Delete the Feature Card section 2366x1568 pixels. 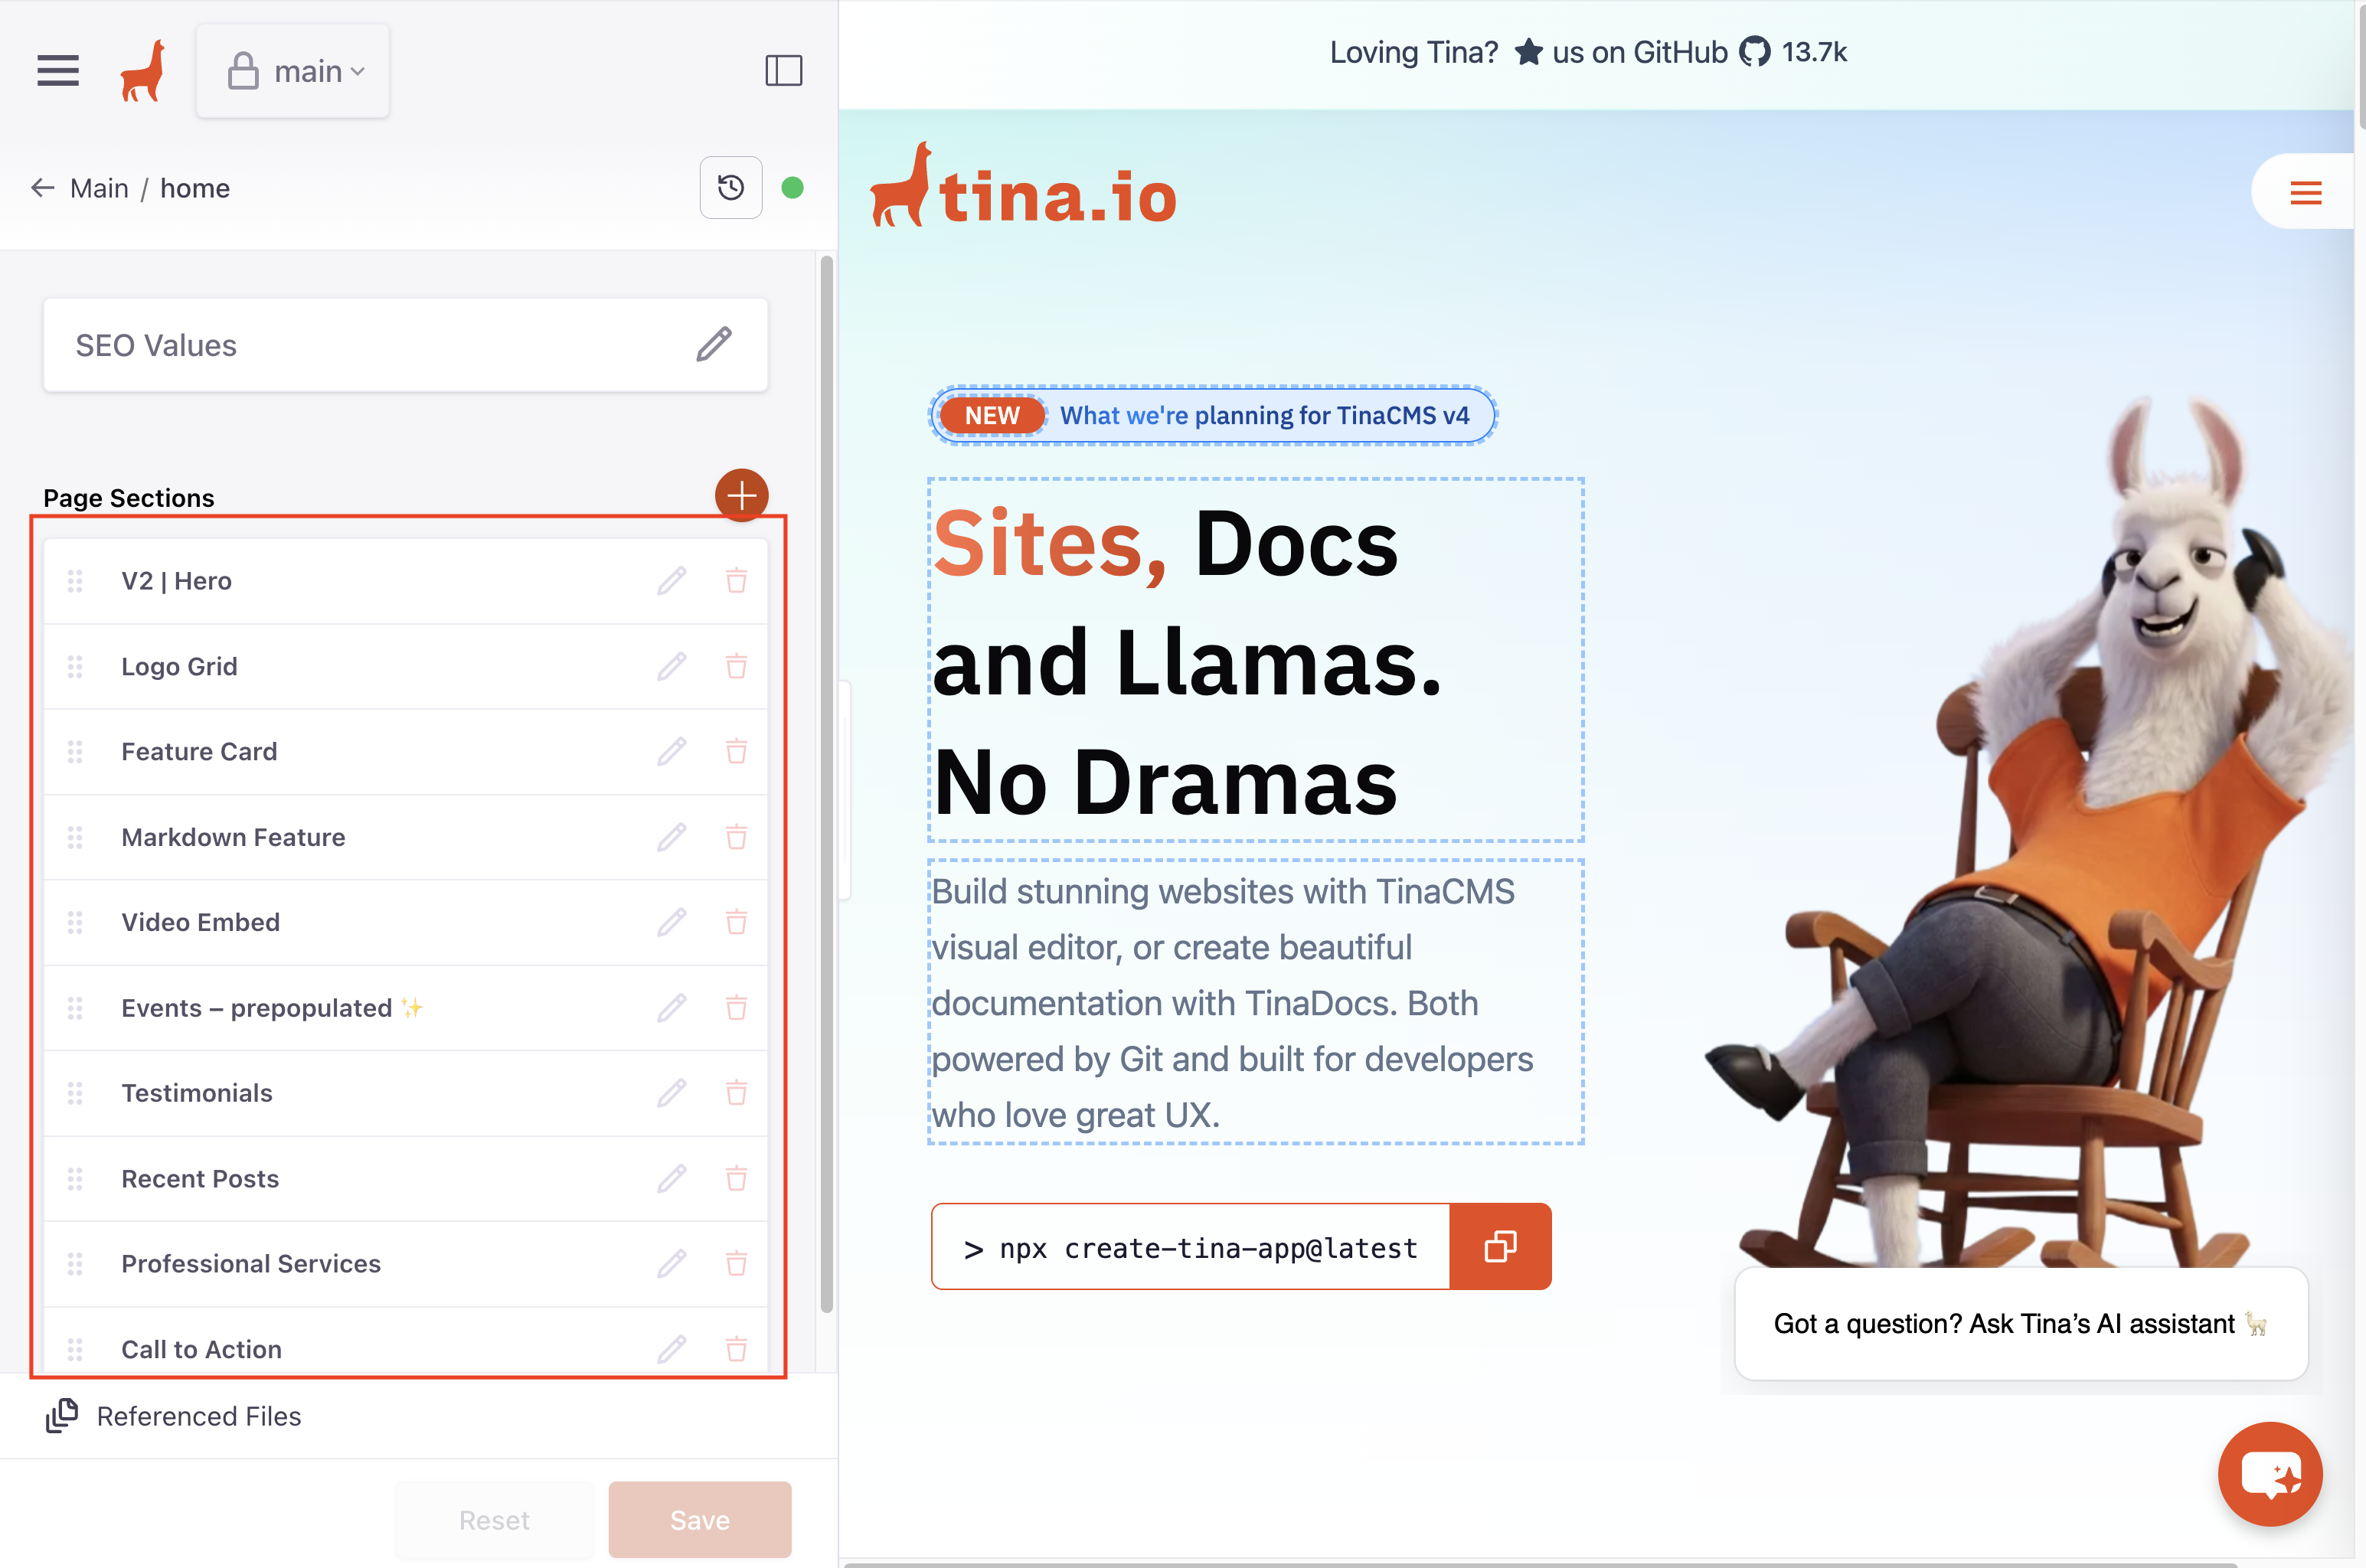736,752
